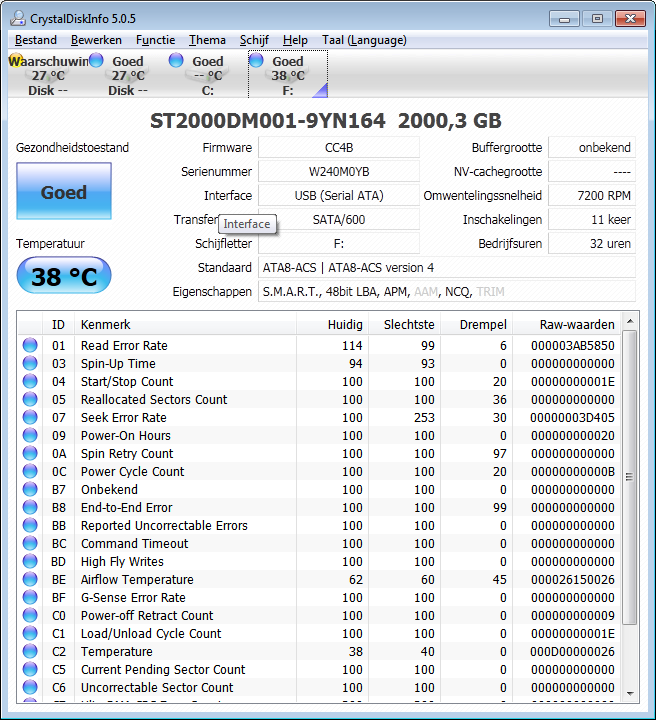
Task: Click status icon of Current Pending Sector Count
Action: [30, 669]
